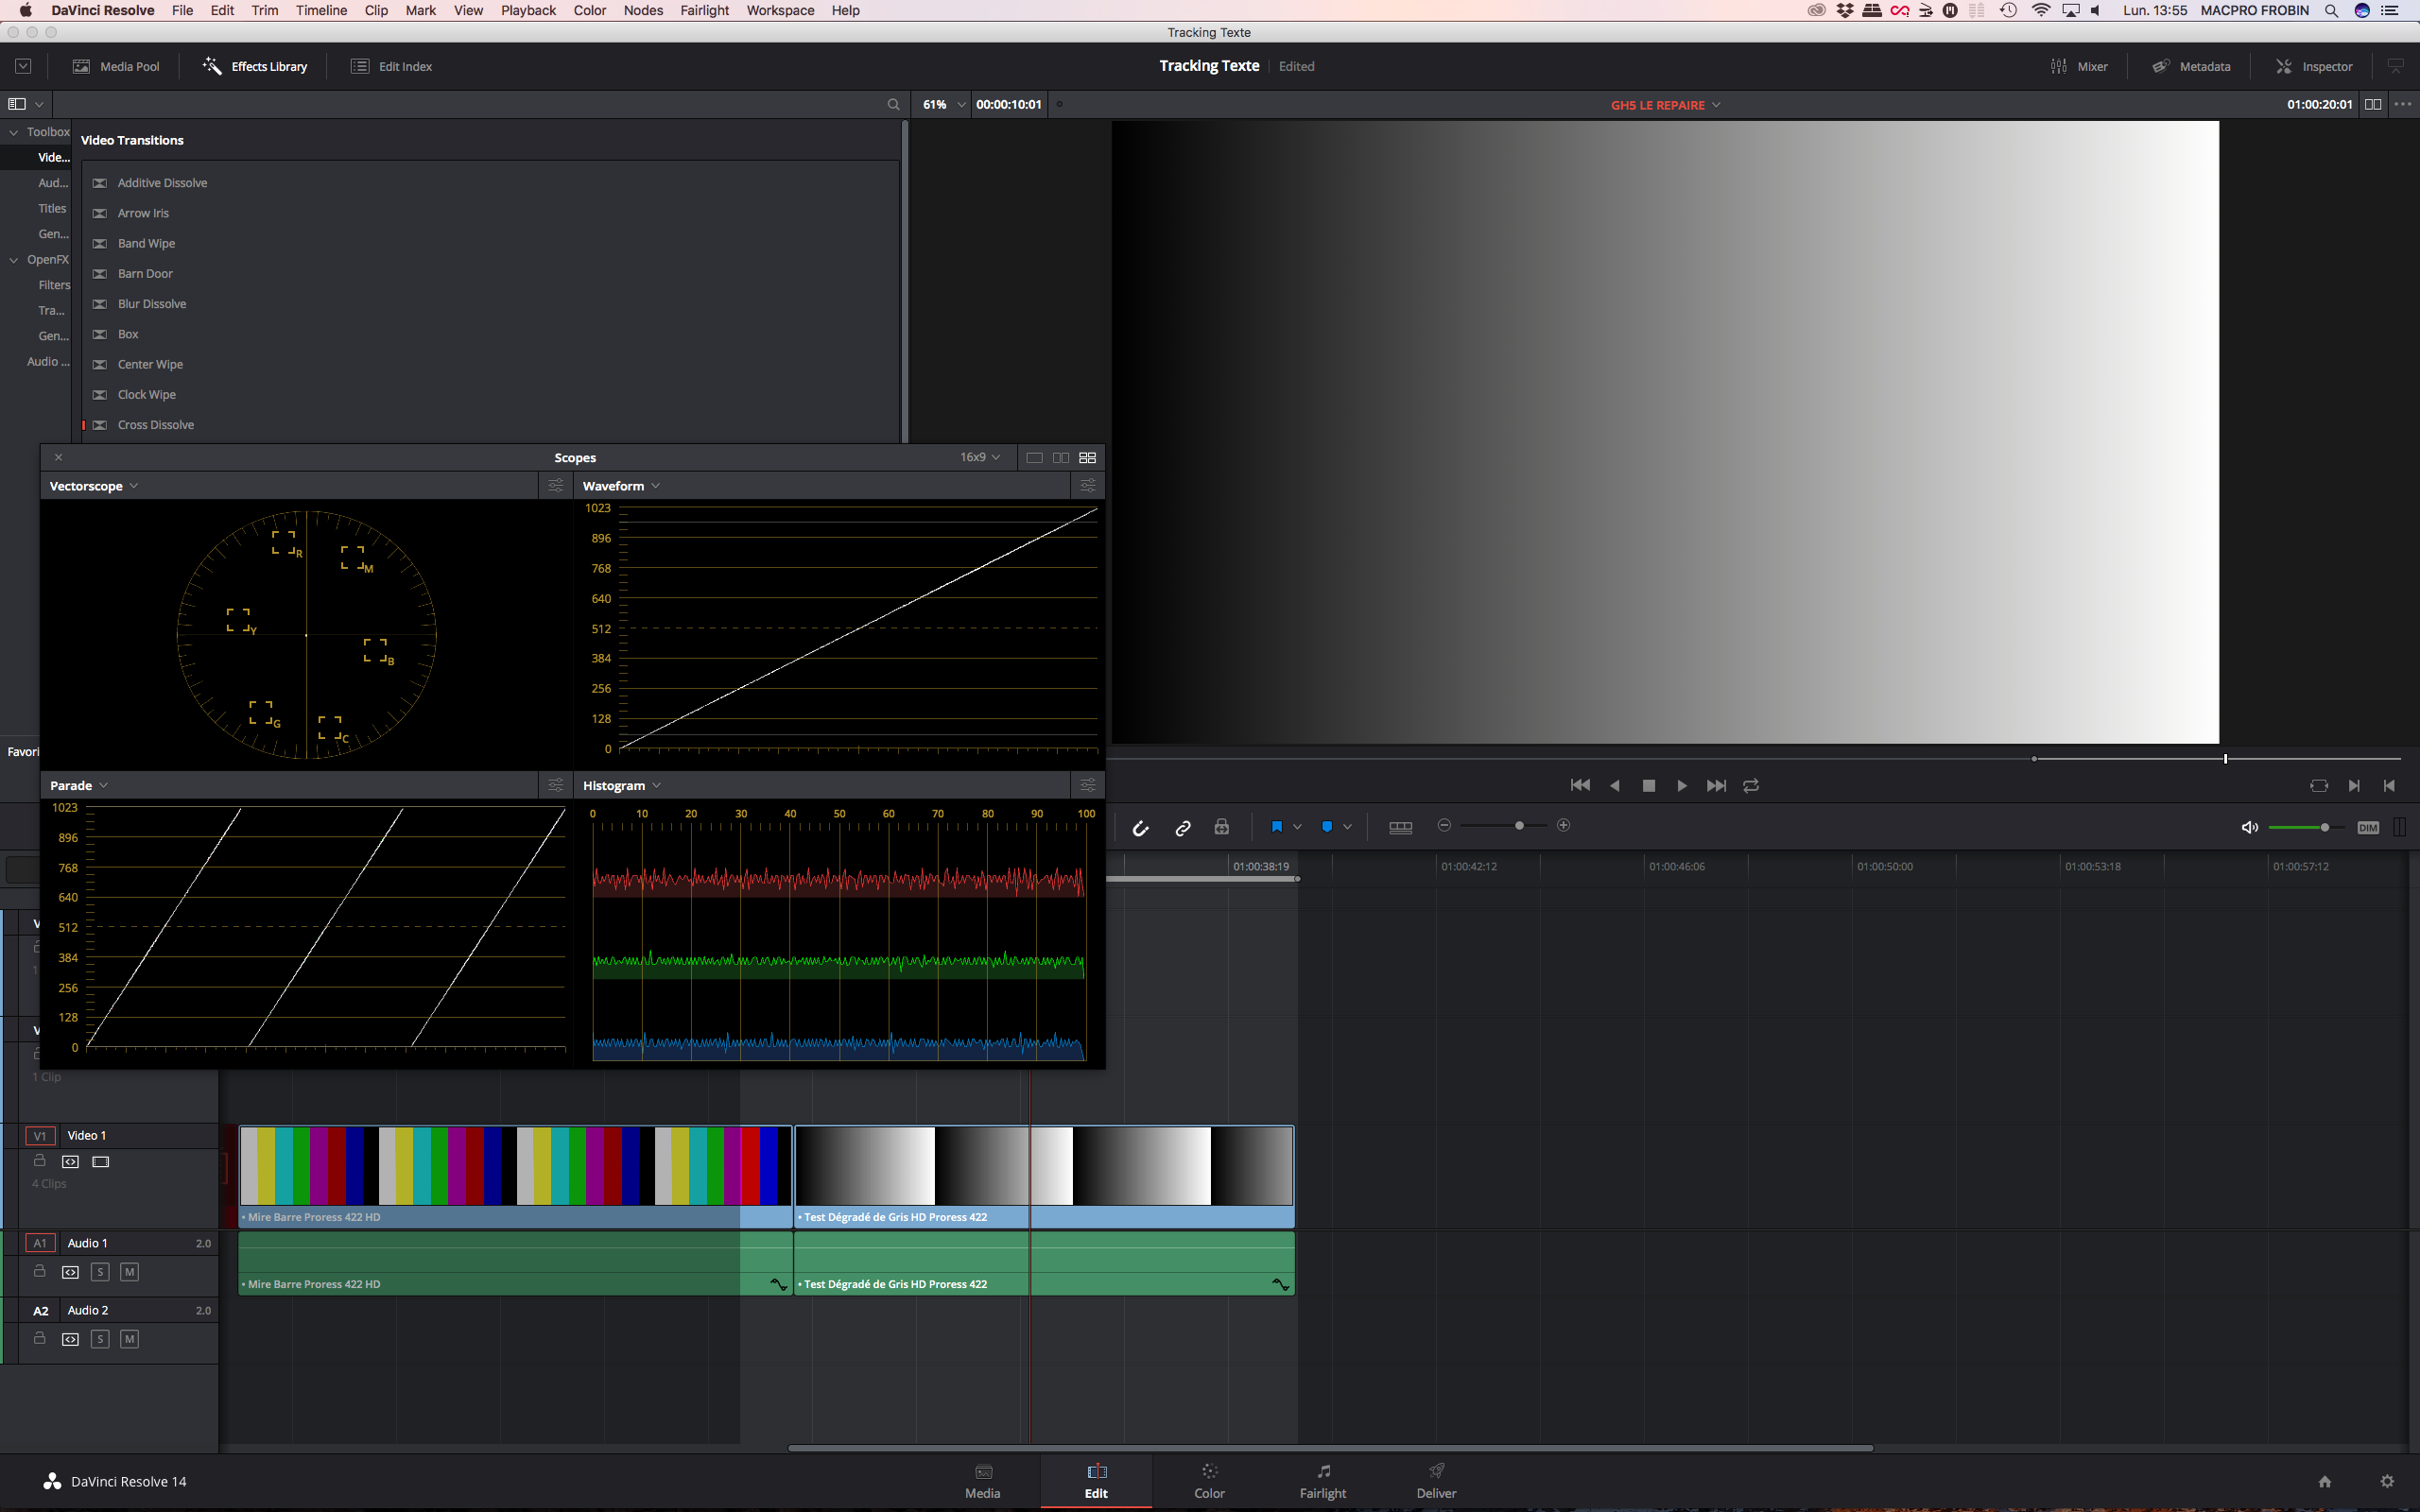Open the GH5 LE REPAIRE timeline selector
This screenshot has height=1512, width=2420.
coord(1663,104)
